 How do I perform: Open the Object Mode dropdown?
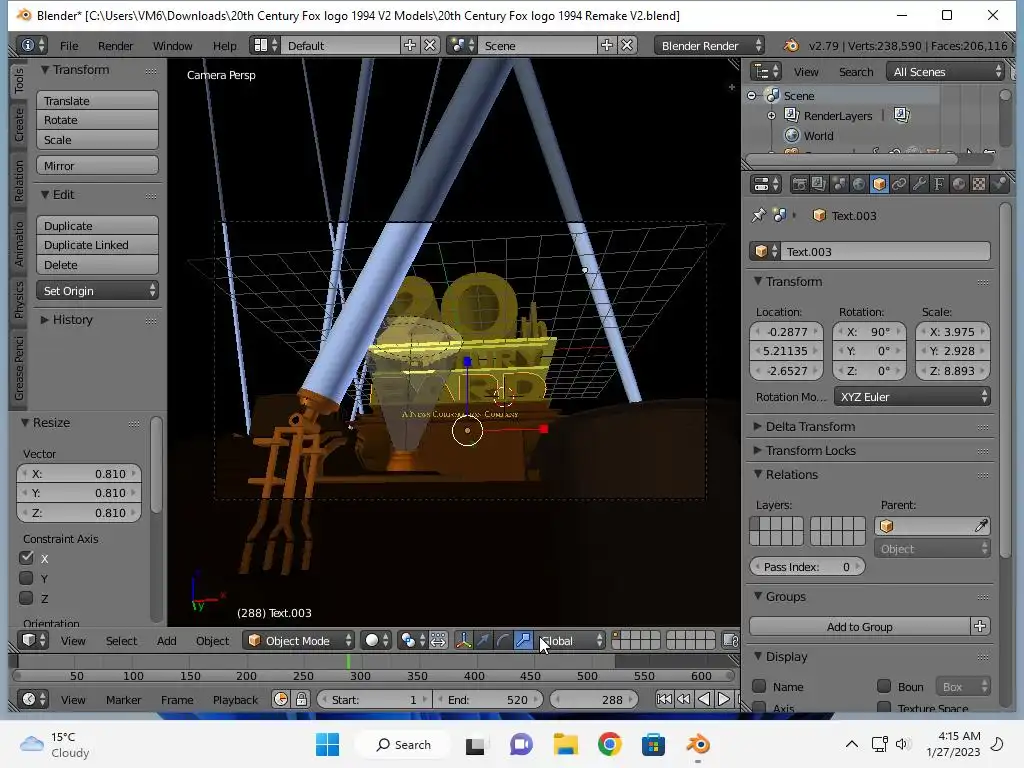pyautogui.click(x=298, y=641)
